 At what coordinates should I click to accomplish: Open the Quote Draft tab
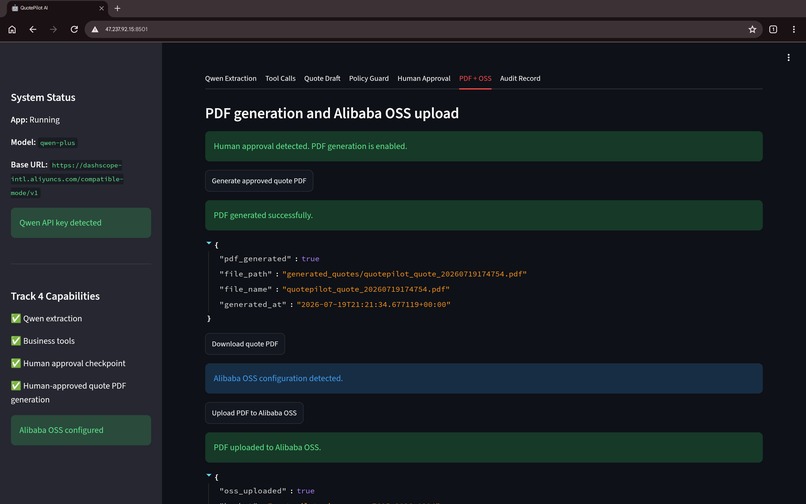322,79
